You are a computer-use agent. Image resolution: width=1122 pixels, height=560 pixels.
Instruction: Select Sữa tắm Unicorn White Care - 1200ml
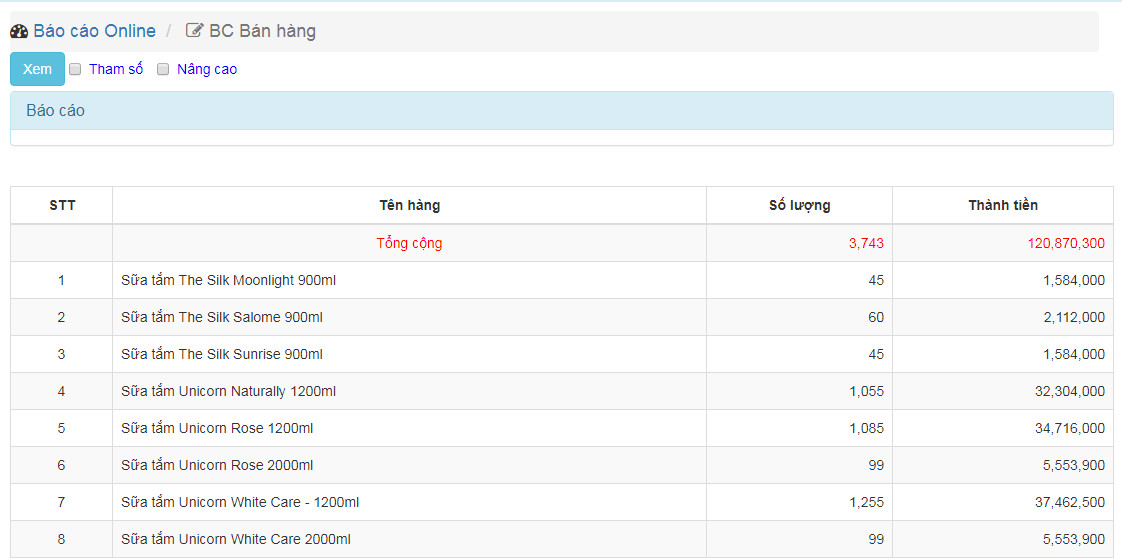point(240,502)
